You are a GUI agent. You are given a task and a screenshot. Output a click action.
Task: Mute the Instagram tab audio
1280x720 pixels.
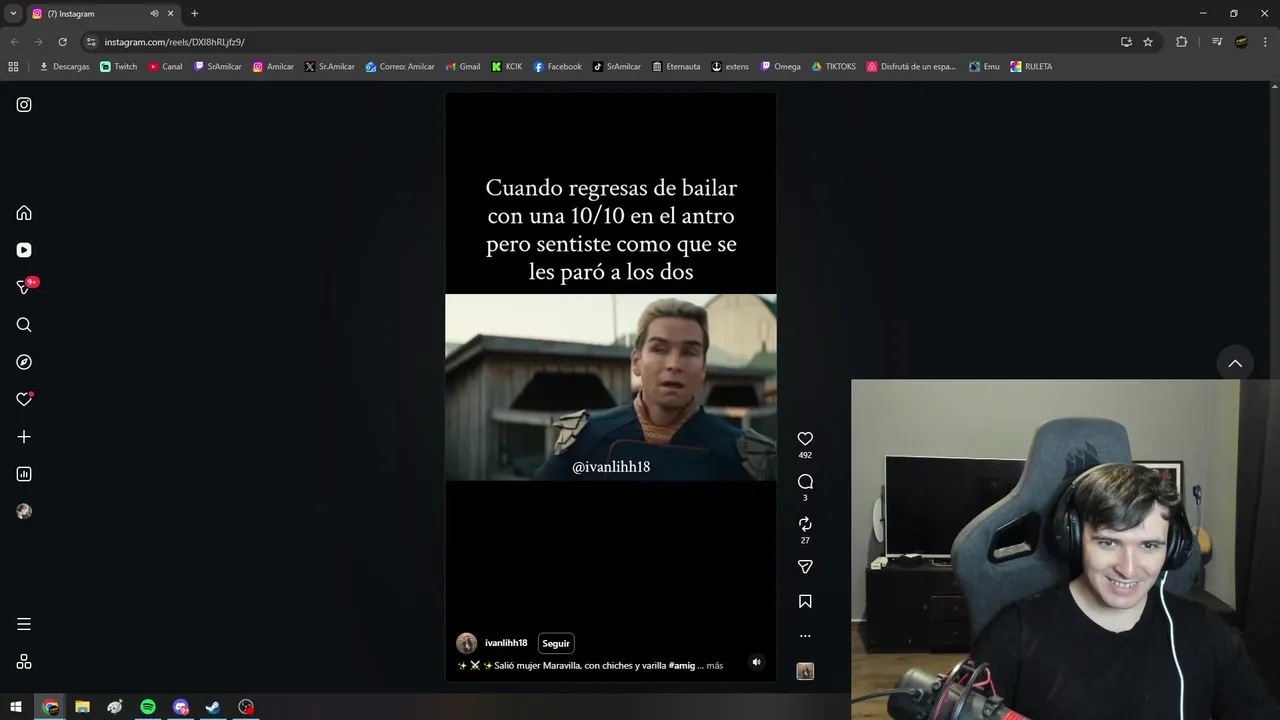click(154, 14)
